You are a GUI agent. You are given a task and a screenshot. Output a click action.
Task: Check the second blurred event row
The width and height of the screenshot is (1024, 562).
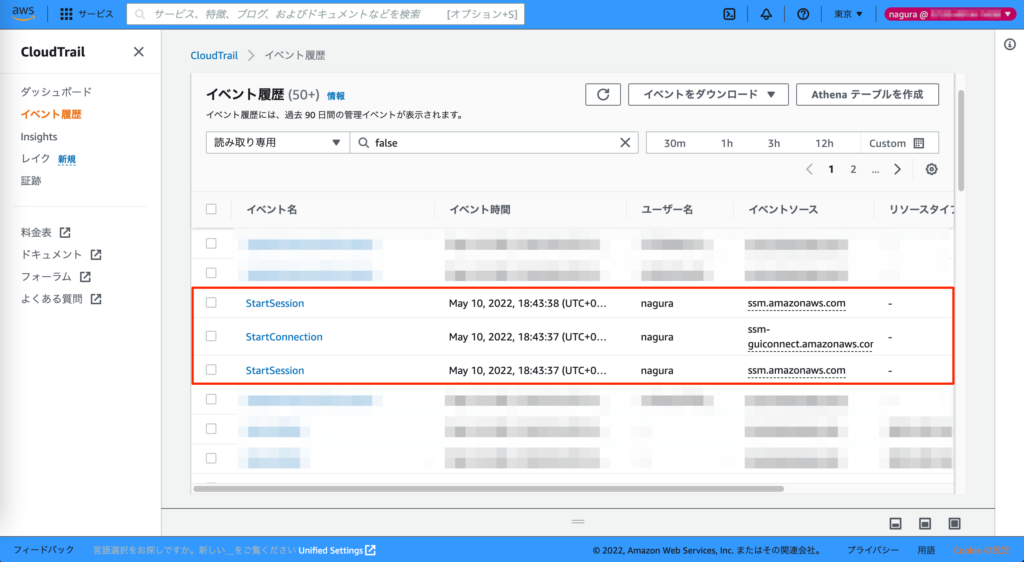point(211,272)
